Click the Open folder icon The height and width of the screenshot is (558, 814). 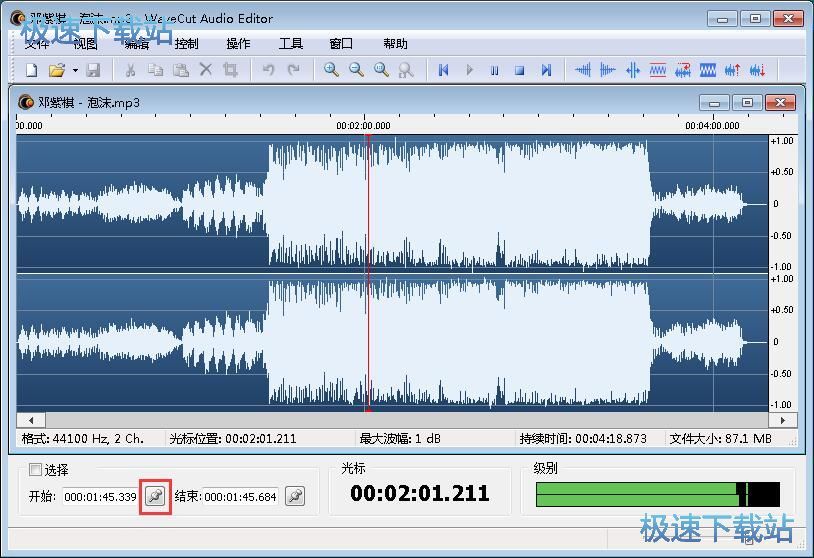[x=57, y=70]
